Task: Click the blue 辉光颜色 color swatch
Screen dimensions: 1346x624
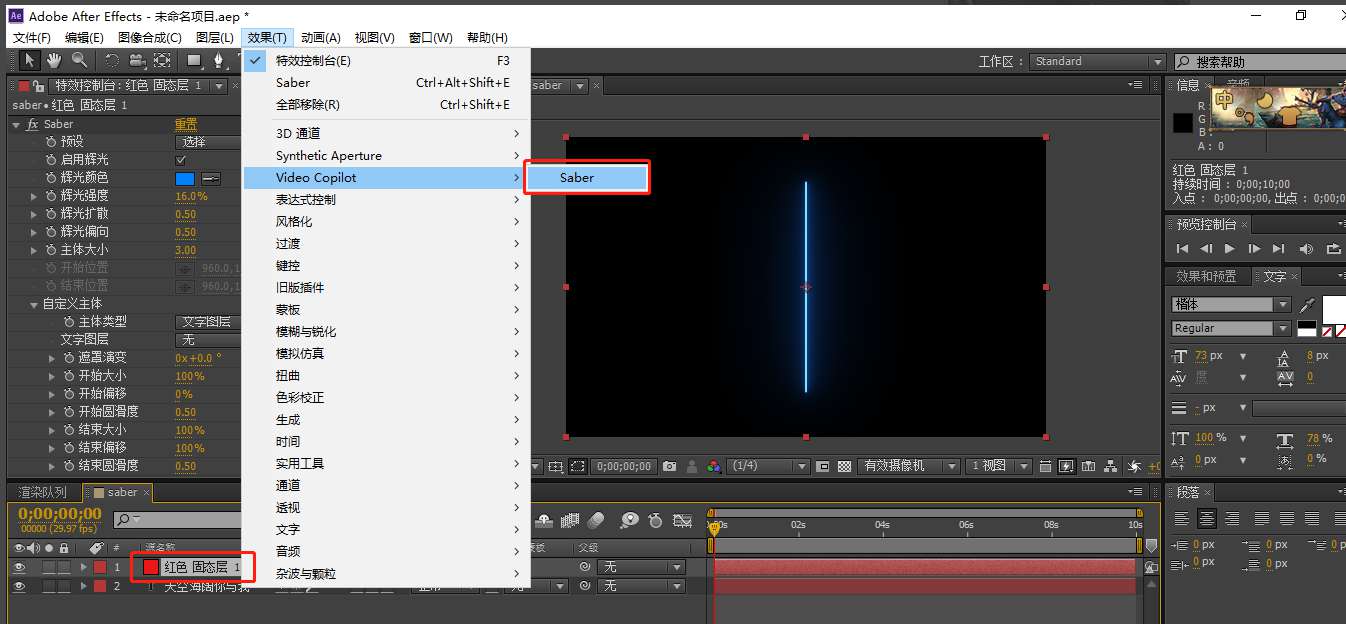Action: click(185, 178)
